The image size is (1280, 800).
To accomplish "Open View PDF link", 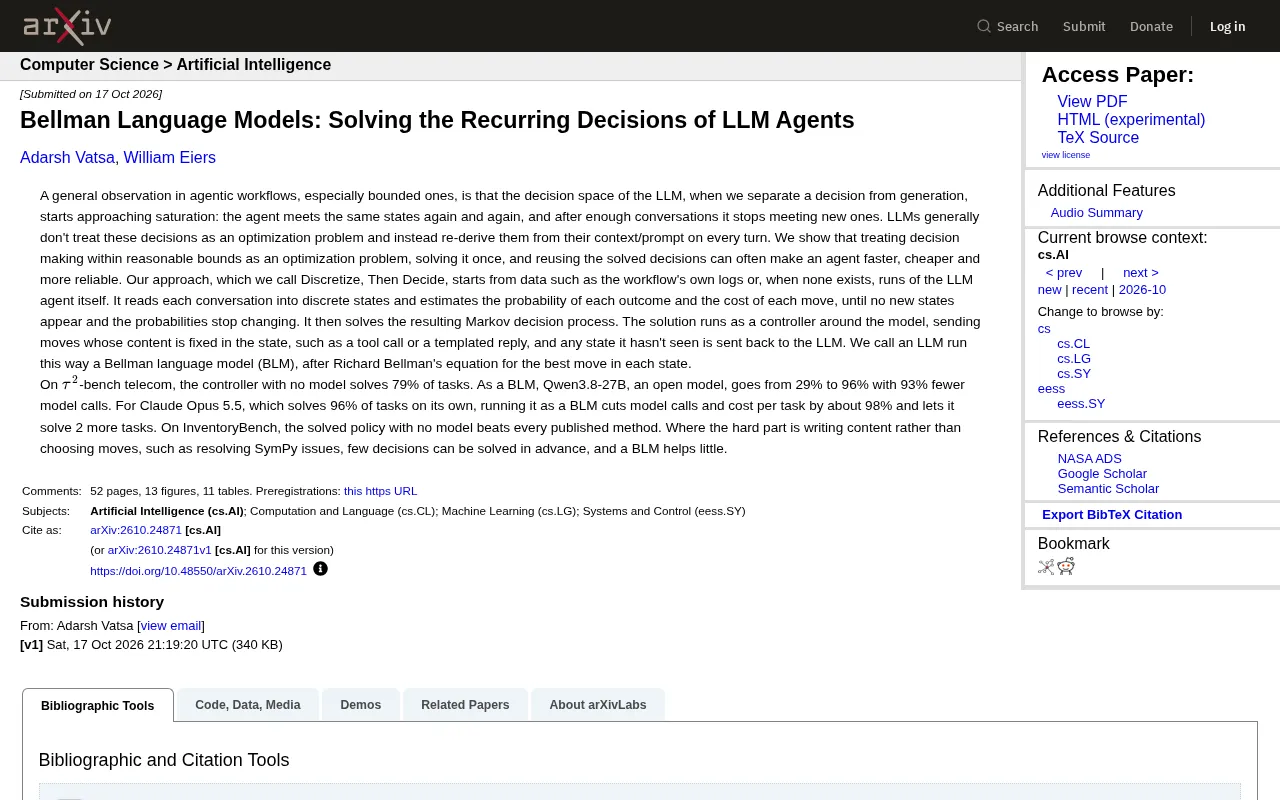I will pyautogui.click(x=1092, y=102).
